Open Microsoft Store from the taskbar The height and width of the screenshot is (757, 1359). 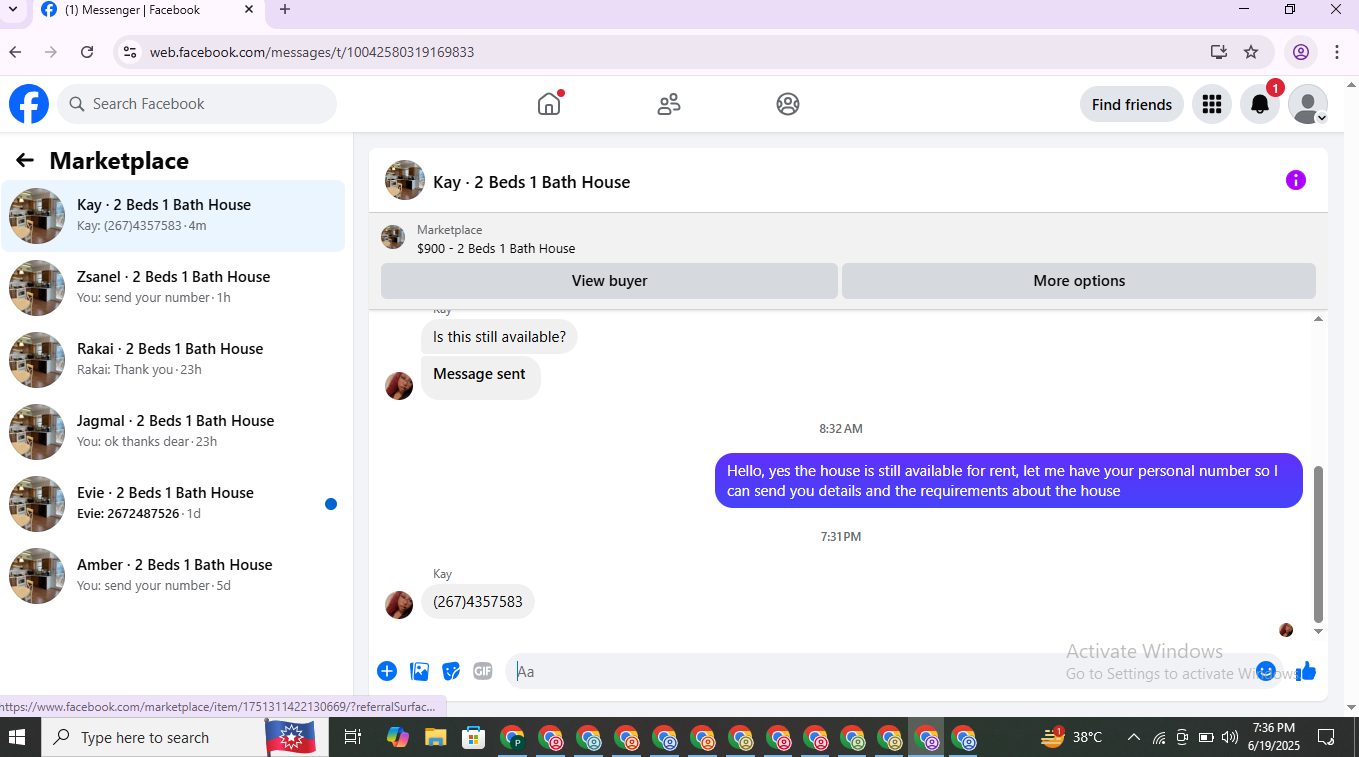pyautogui.click(x=473, y=738)
